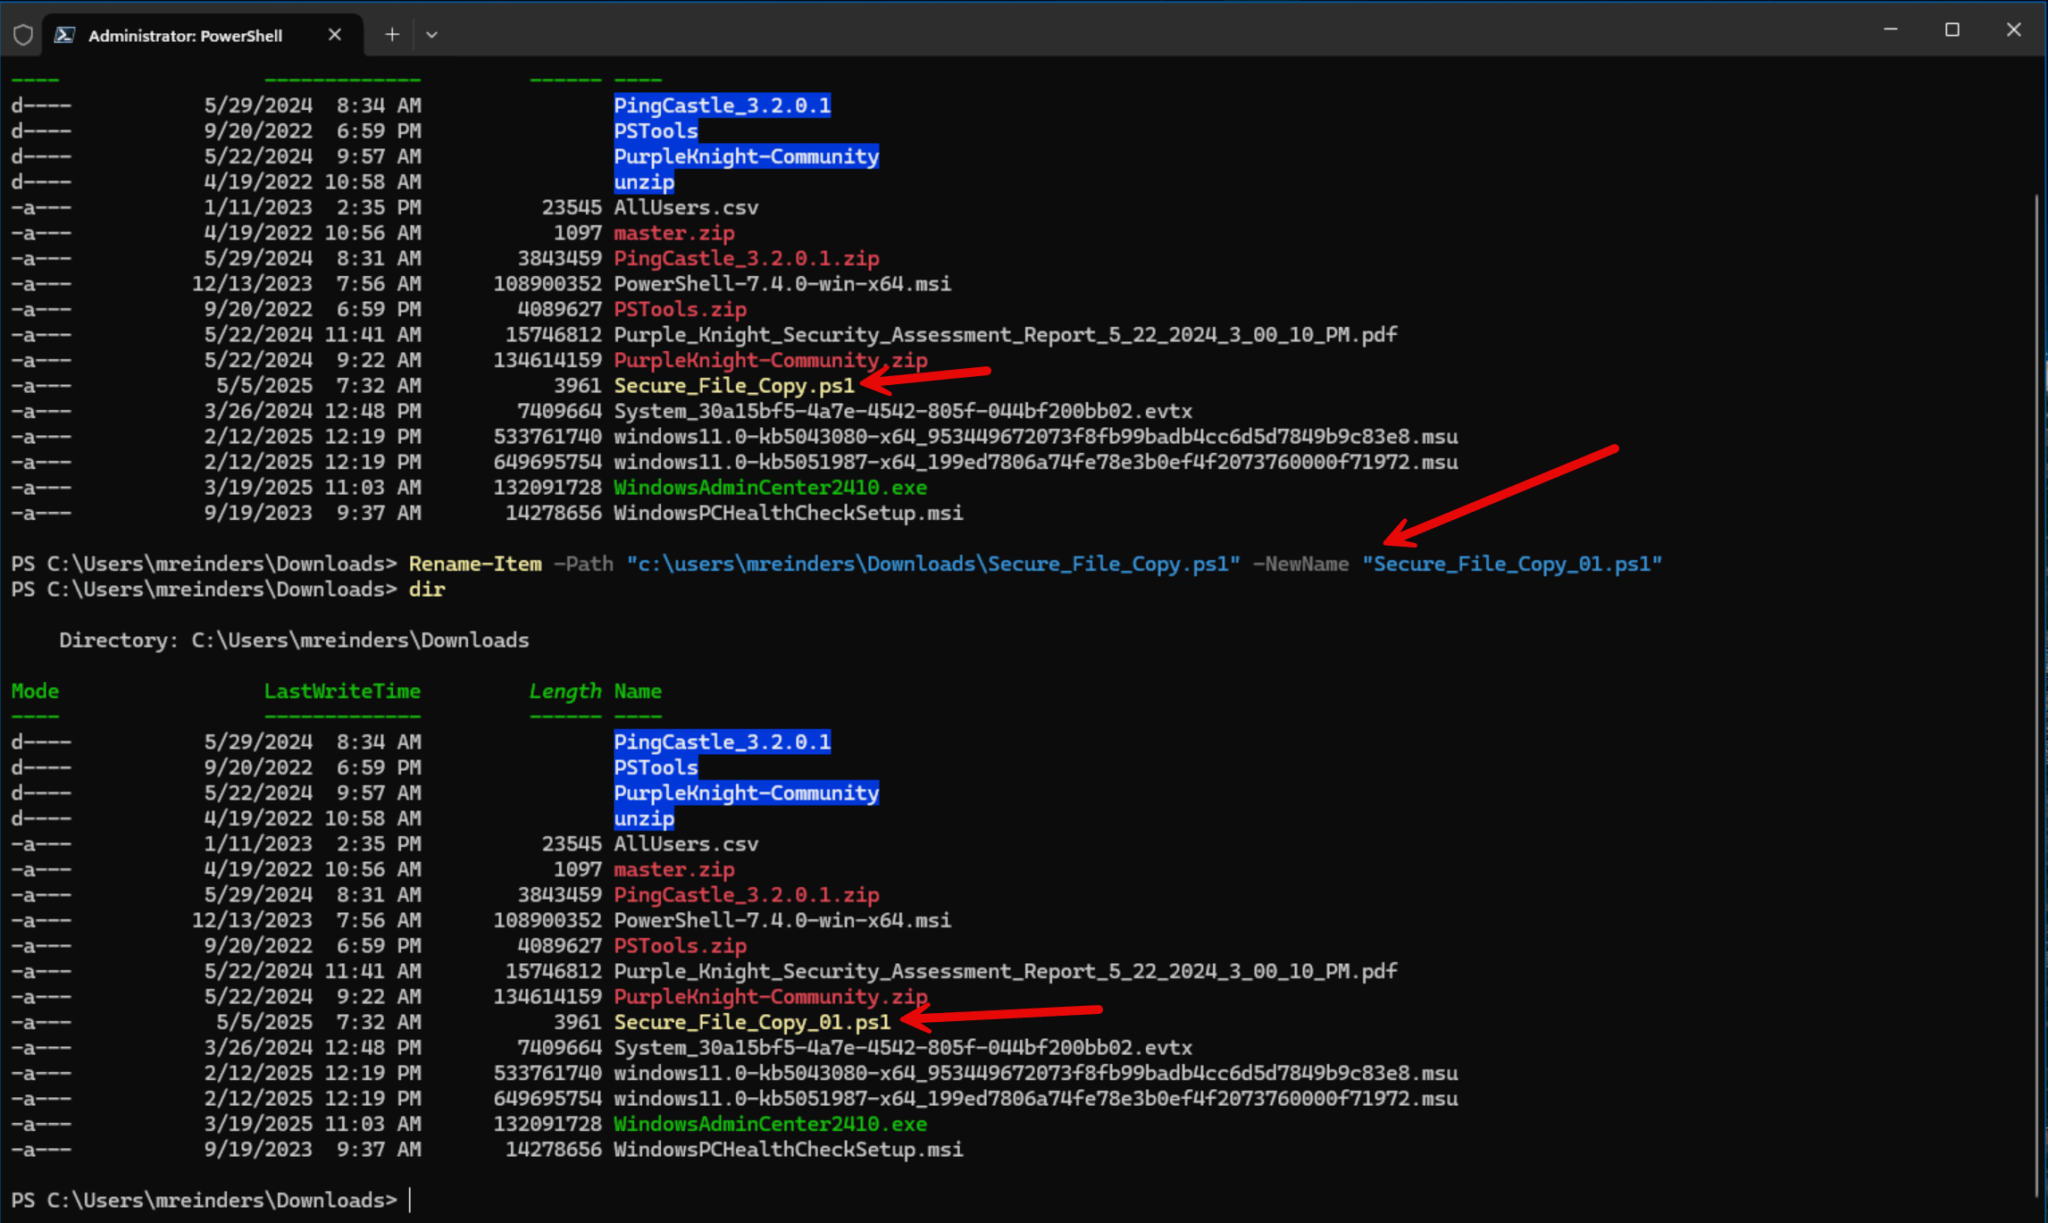Click the Secure_File_Copy_01.ps1 renamed file entry

pyautogui.click(x=751, y=1021)
